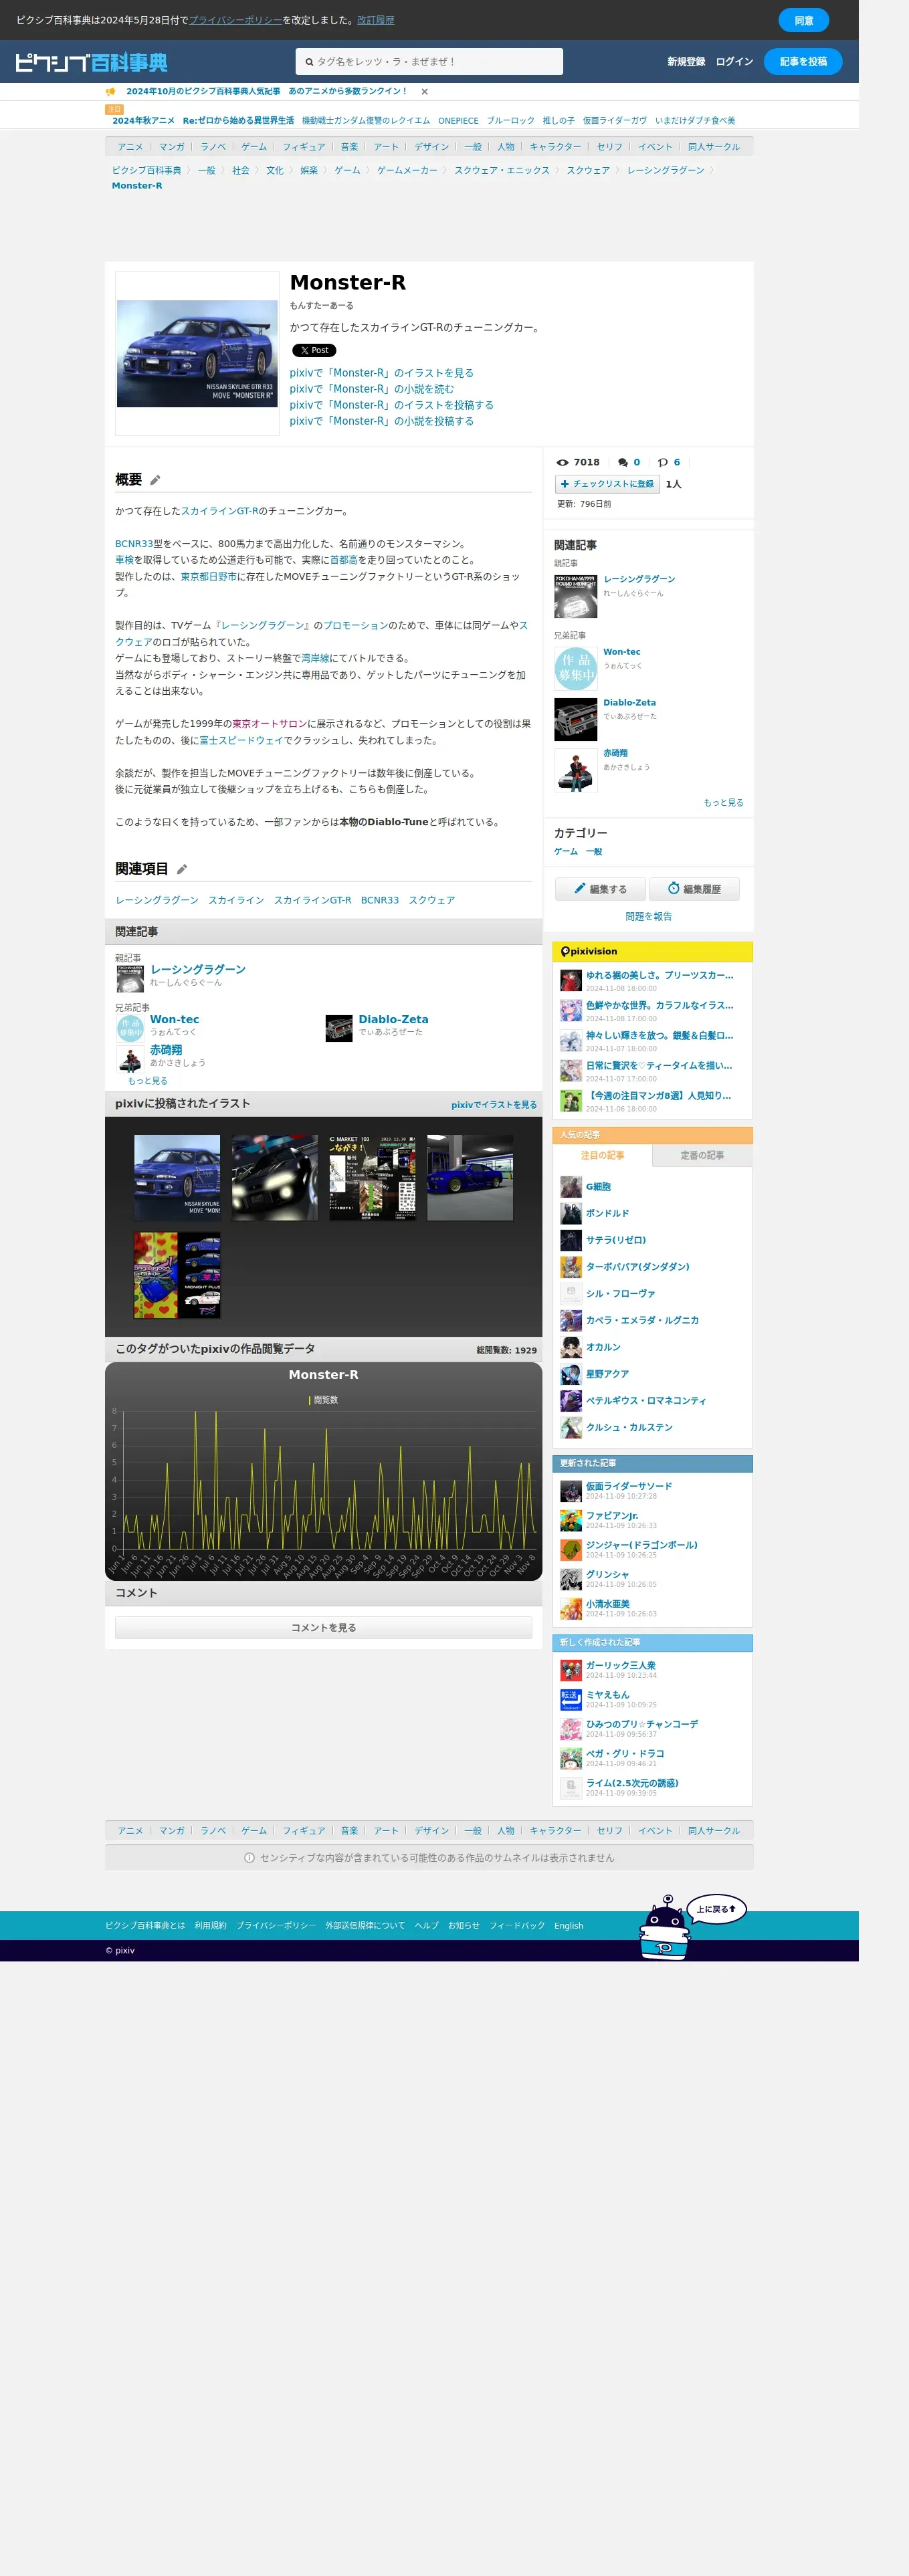The height and width of the screenshot is (2576, 909).
Task: Click pixivでイラストを見る link above gallery
Action: (x=494, y=1105)
